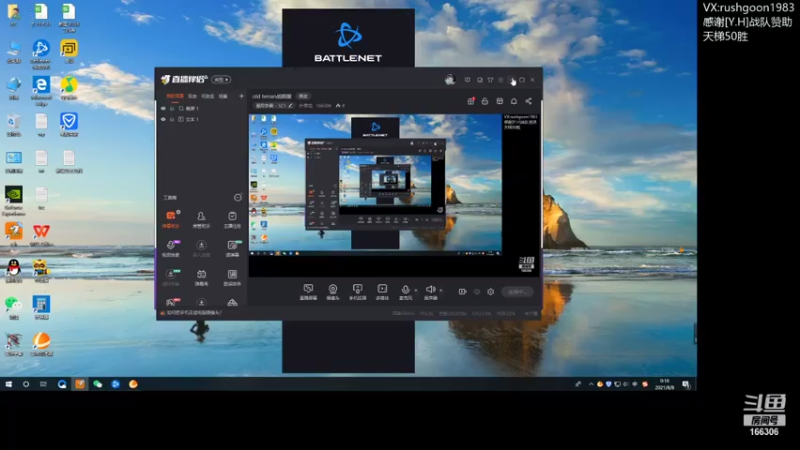Click the lock icon in room header
This screenshot has width=800, height=450.
coord(485,101)
